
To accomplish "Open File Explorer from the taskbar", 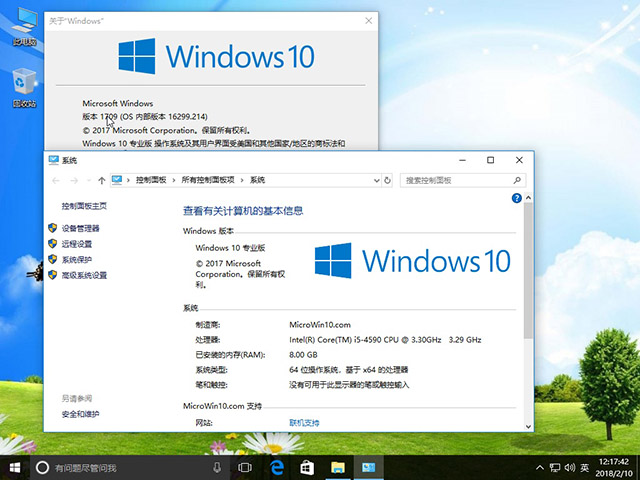I will (x=338, y=468).
